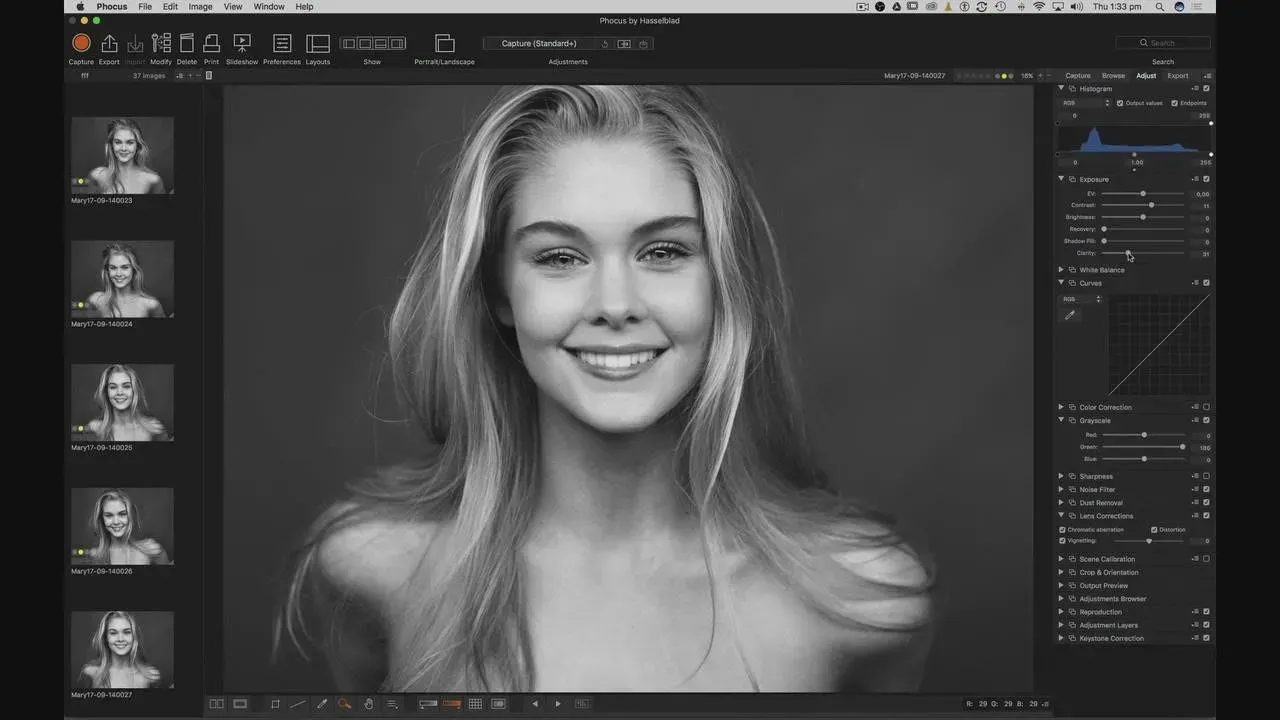Click the Contrast slider handle
The image size is (1280, 720).
pos(1152,205)
